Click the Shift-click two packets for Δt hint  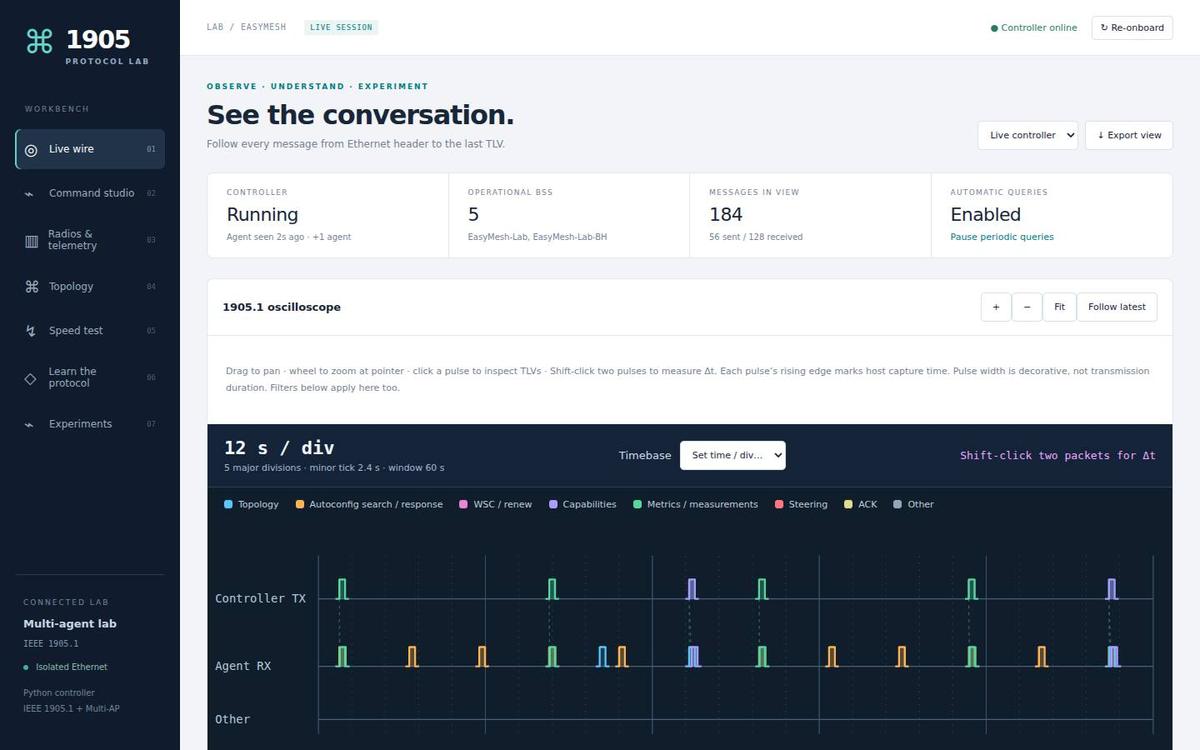(x=1058, y=456)
